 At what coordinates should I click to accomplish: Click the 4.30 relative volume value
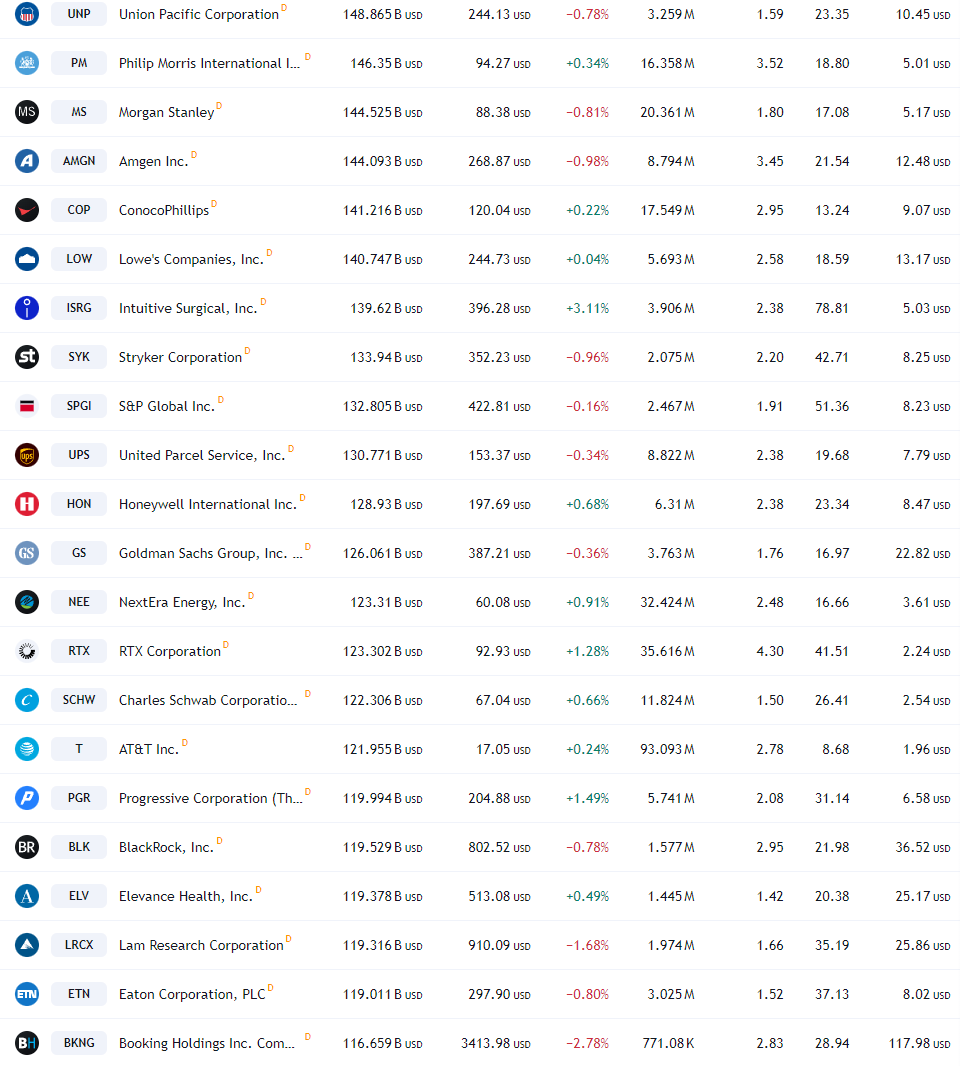click(770, 651)
